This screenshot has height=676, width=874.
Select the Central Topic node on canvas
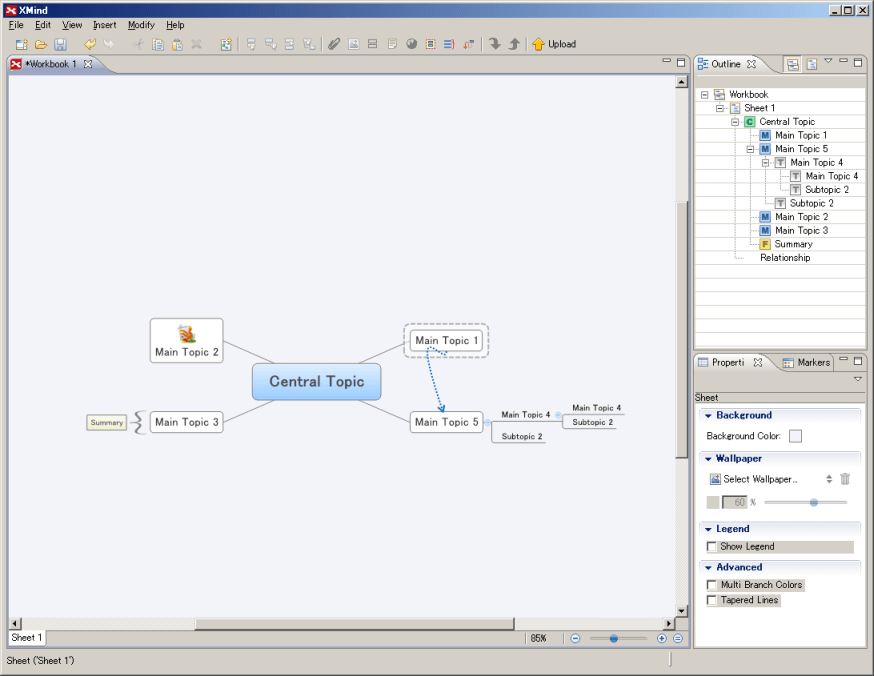click(x=316, y=381)
